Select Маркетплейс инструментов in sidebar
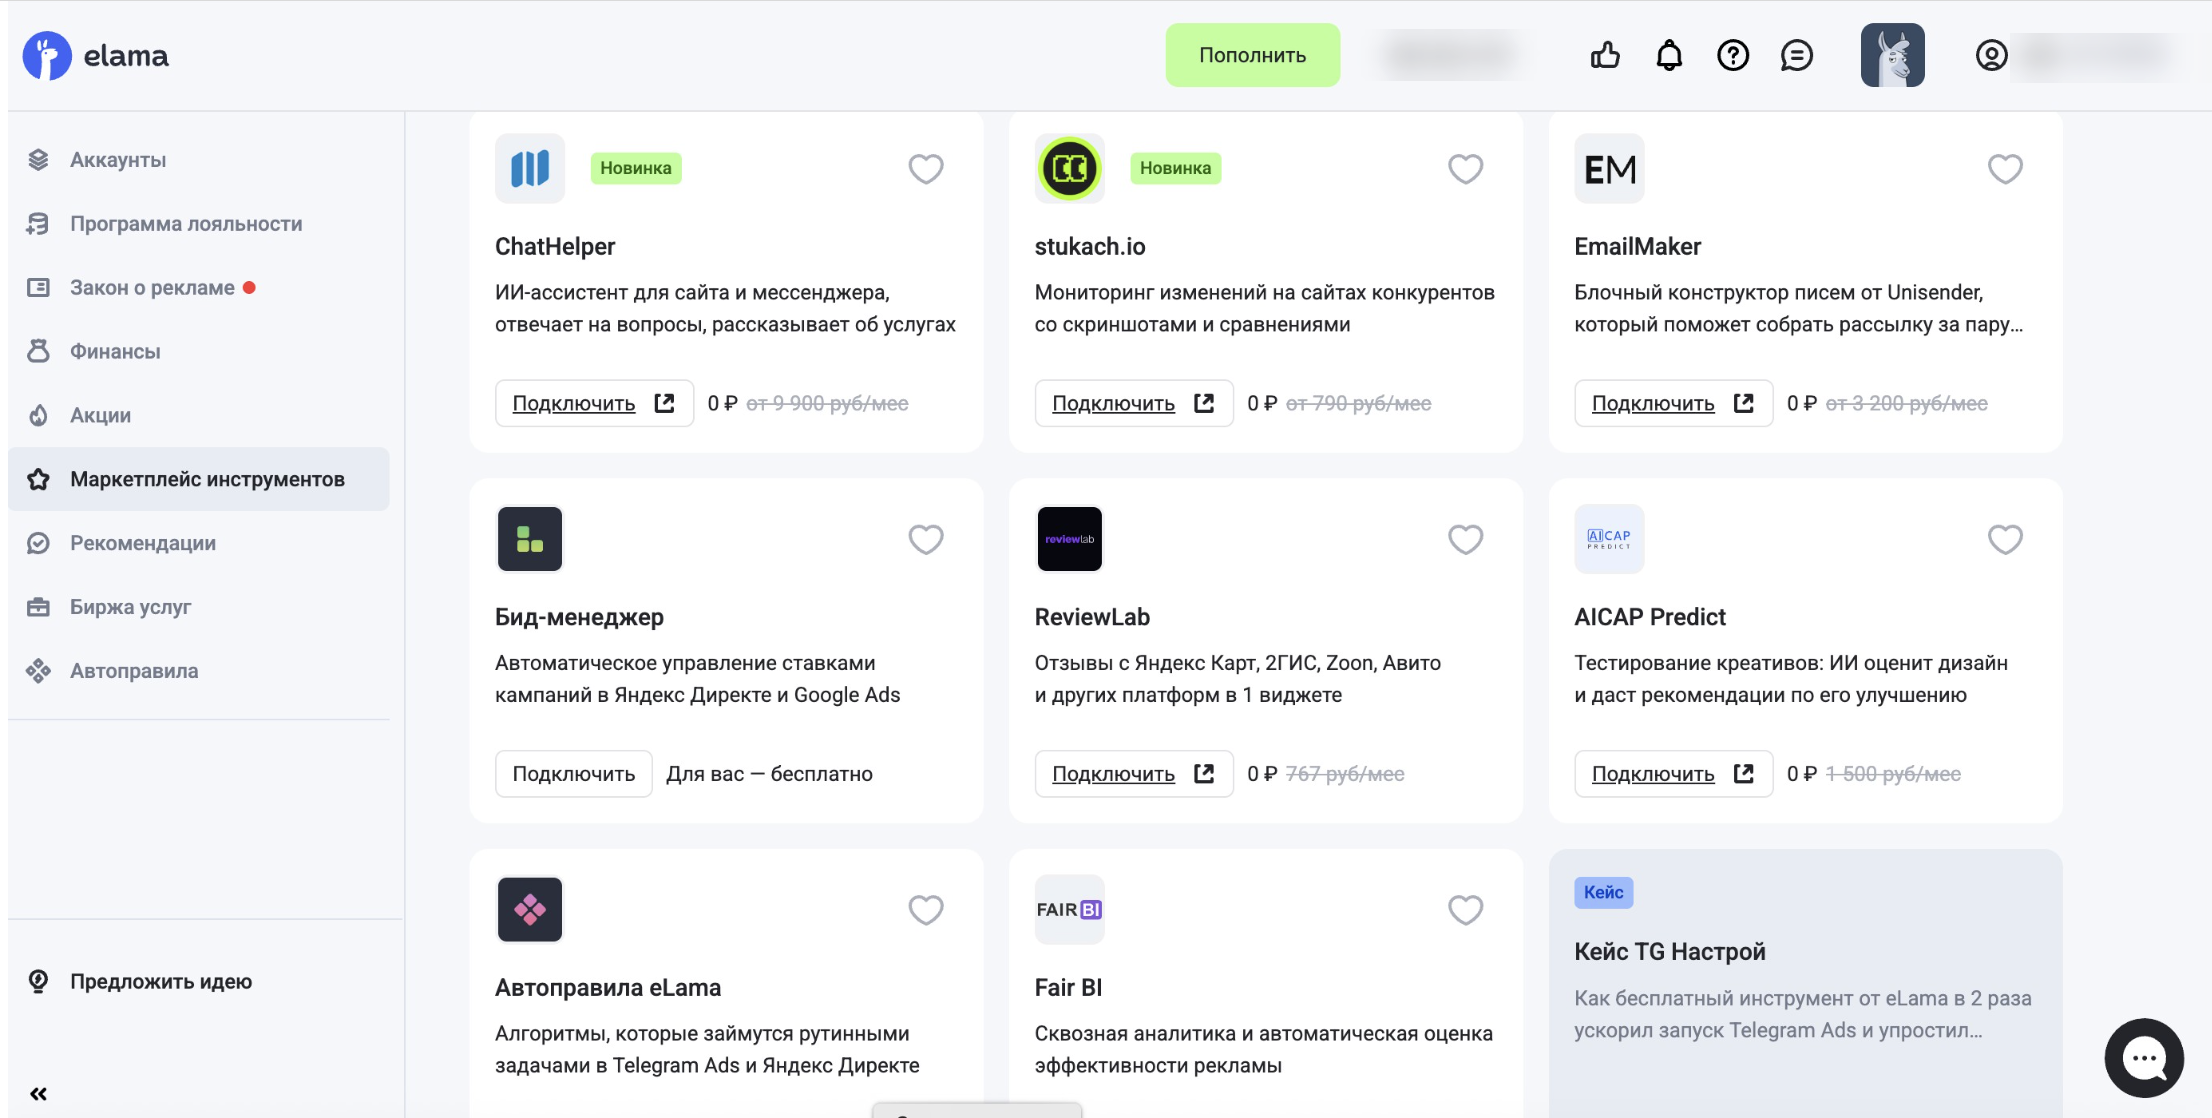Viewport: 2212px width, 1118px height. click(x=198, y=479)
